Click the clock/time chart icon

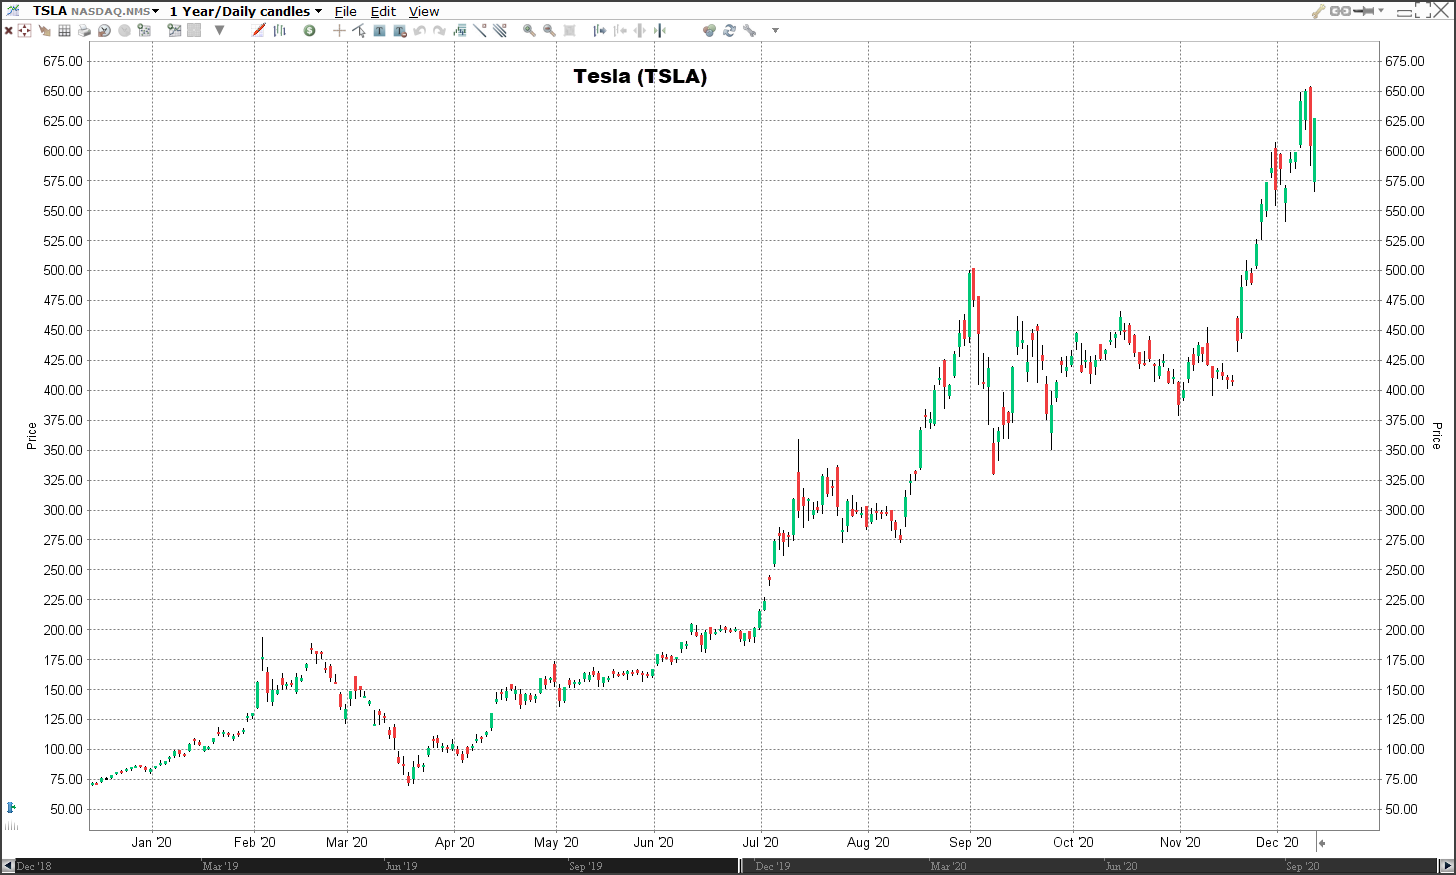coord(104,31)
